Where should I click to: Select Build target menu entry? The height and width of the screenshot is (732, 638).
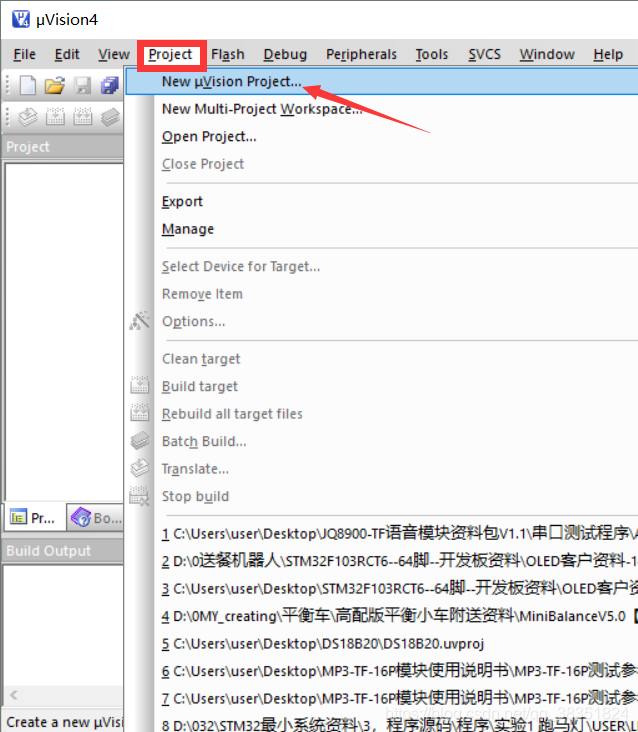382,386
